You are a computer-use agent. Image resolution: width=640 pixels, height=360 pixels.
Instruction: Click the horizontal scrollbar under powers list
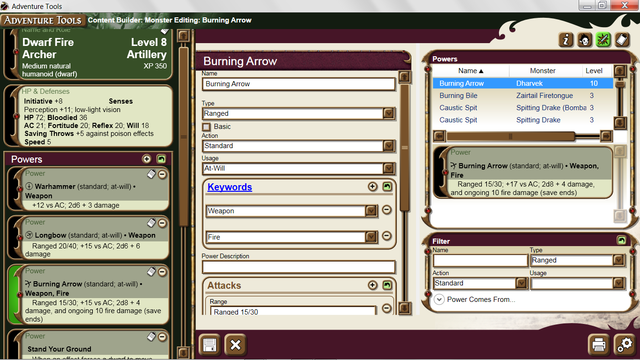coord(522,136)
